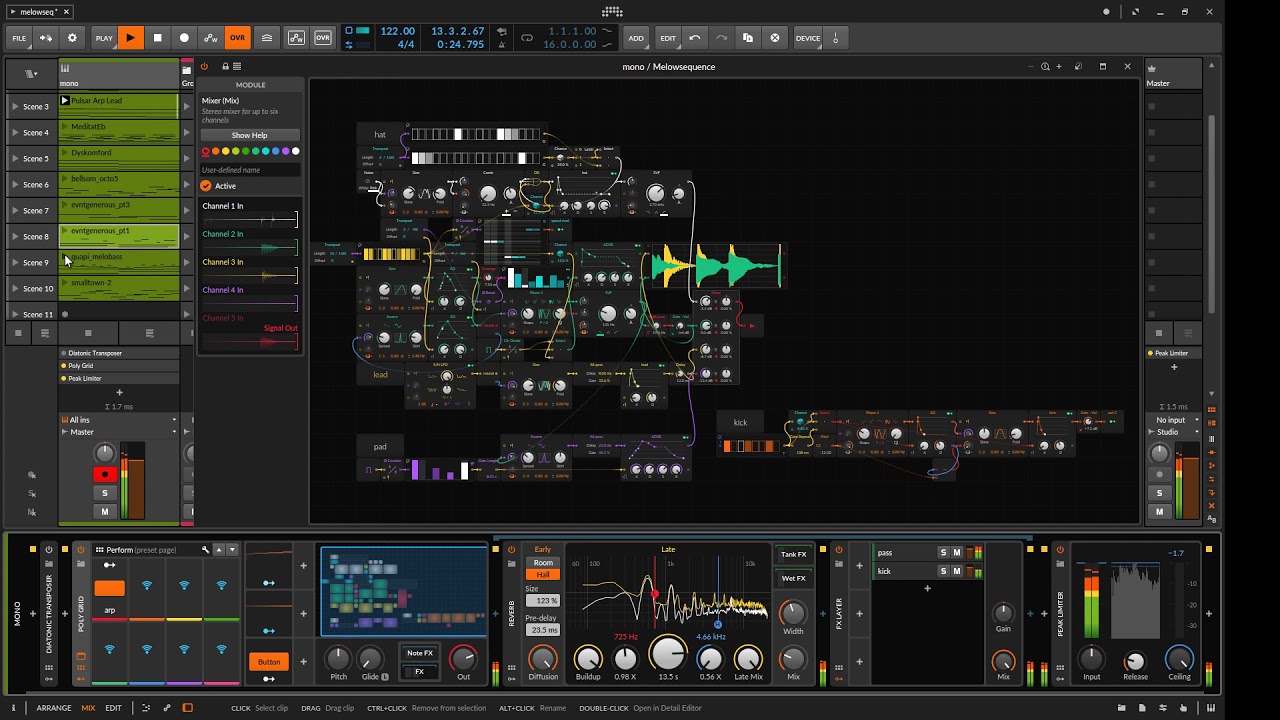This screenshot has height=720, width=1280.
Task: Click Show Help button
Action: point(250,135)
